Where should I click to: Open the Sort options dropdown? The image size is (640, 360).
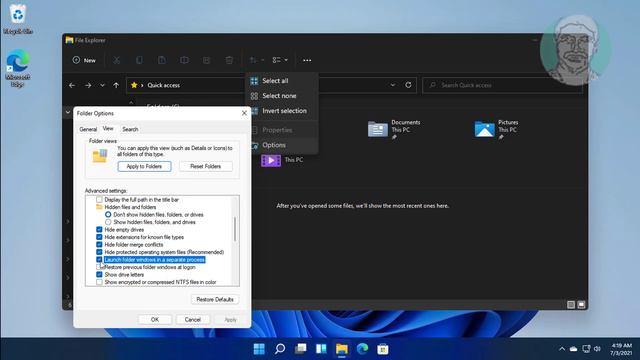pos(257,60)
